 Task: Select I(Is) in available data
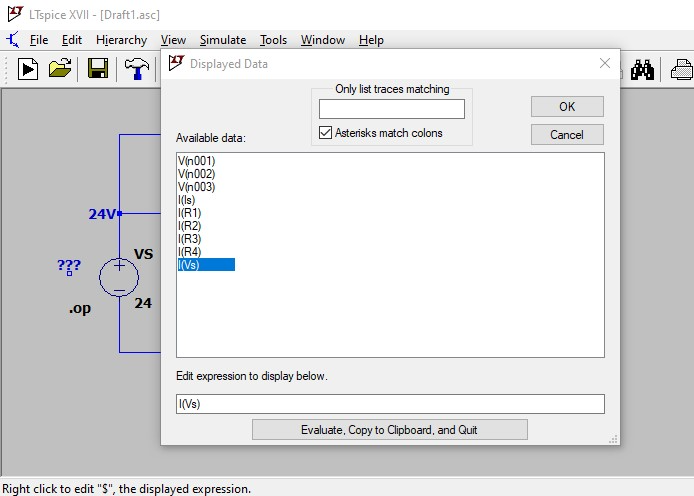coord(186,200)
